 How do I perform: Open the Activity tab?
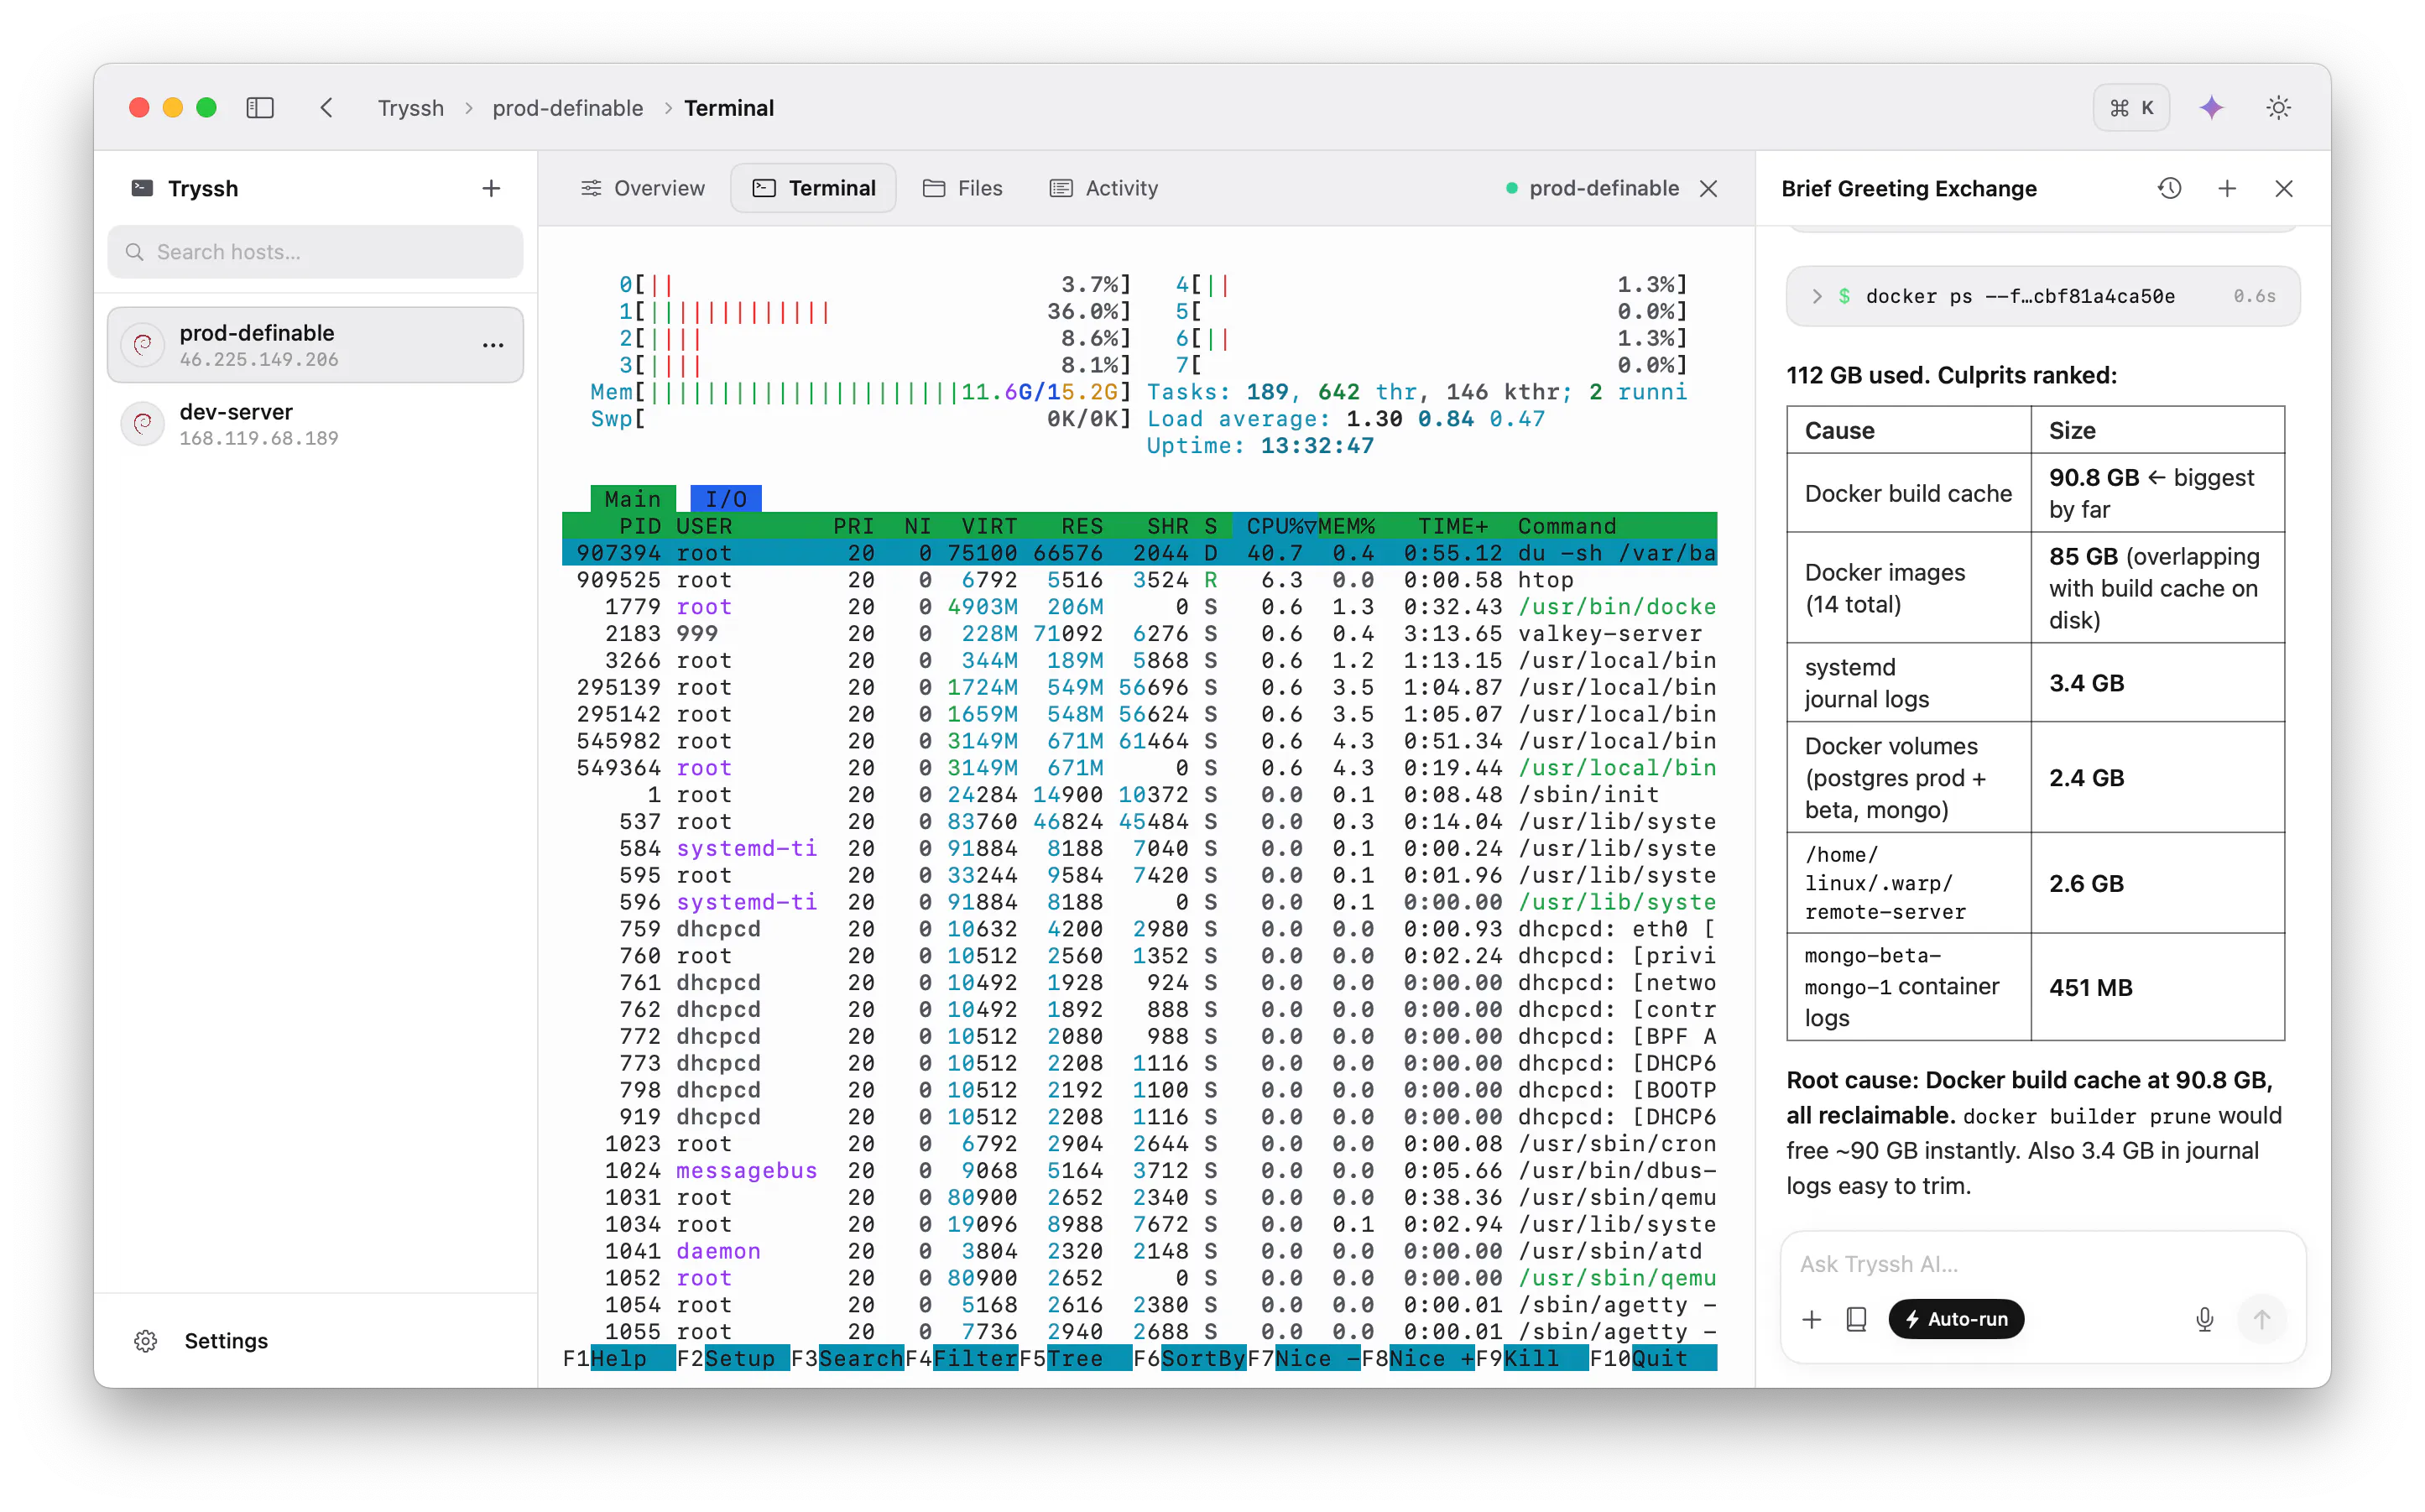point(1104,188)
